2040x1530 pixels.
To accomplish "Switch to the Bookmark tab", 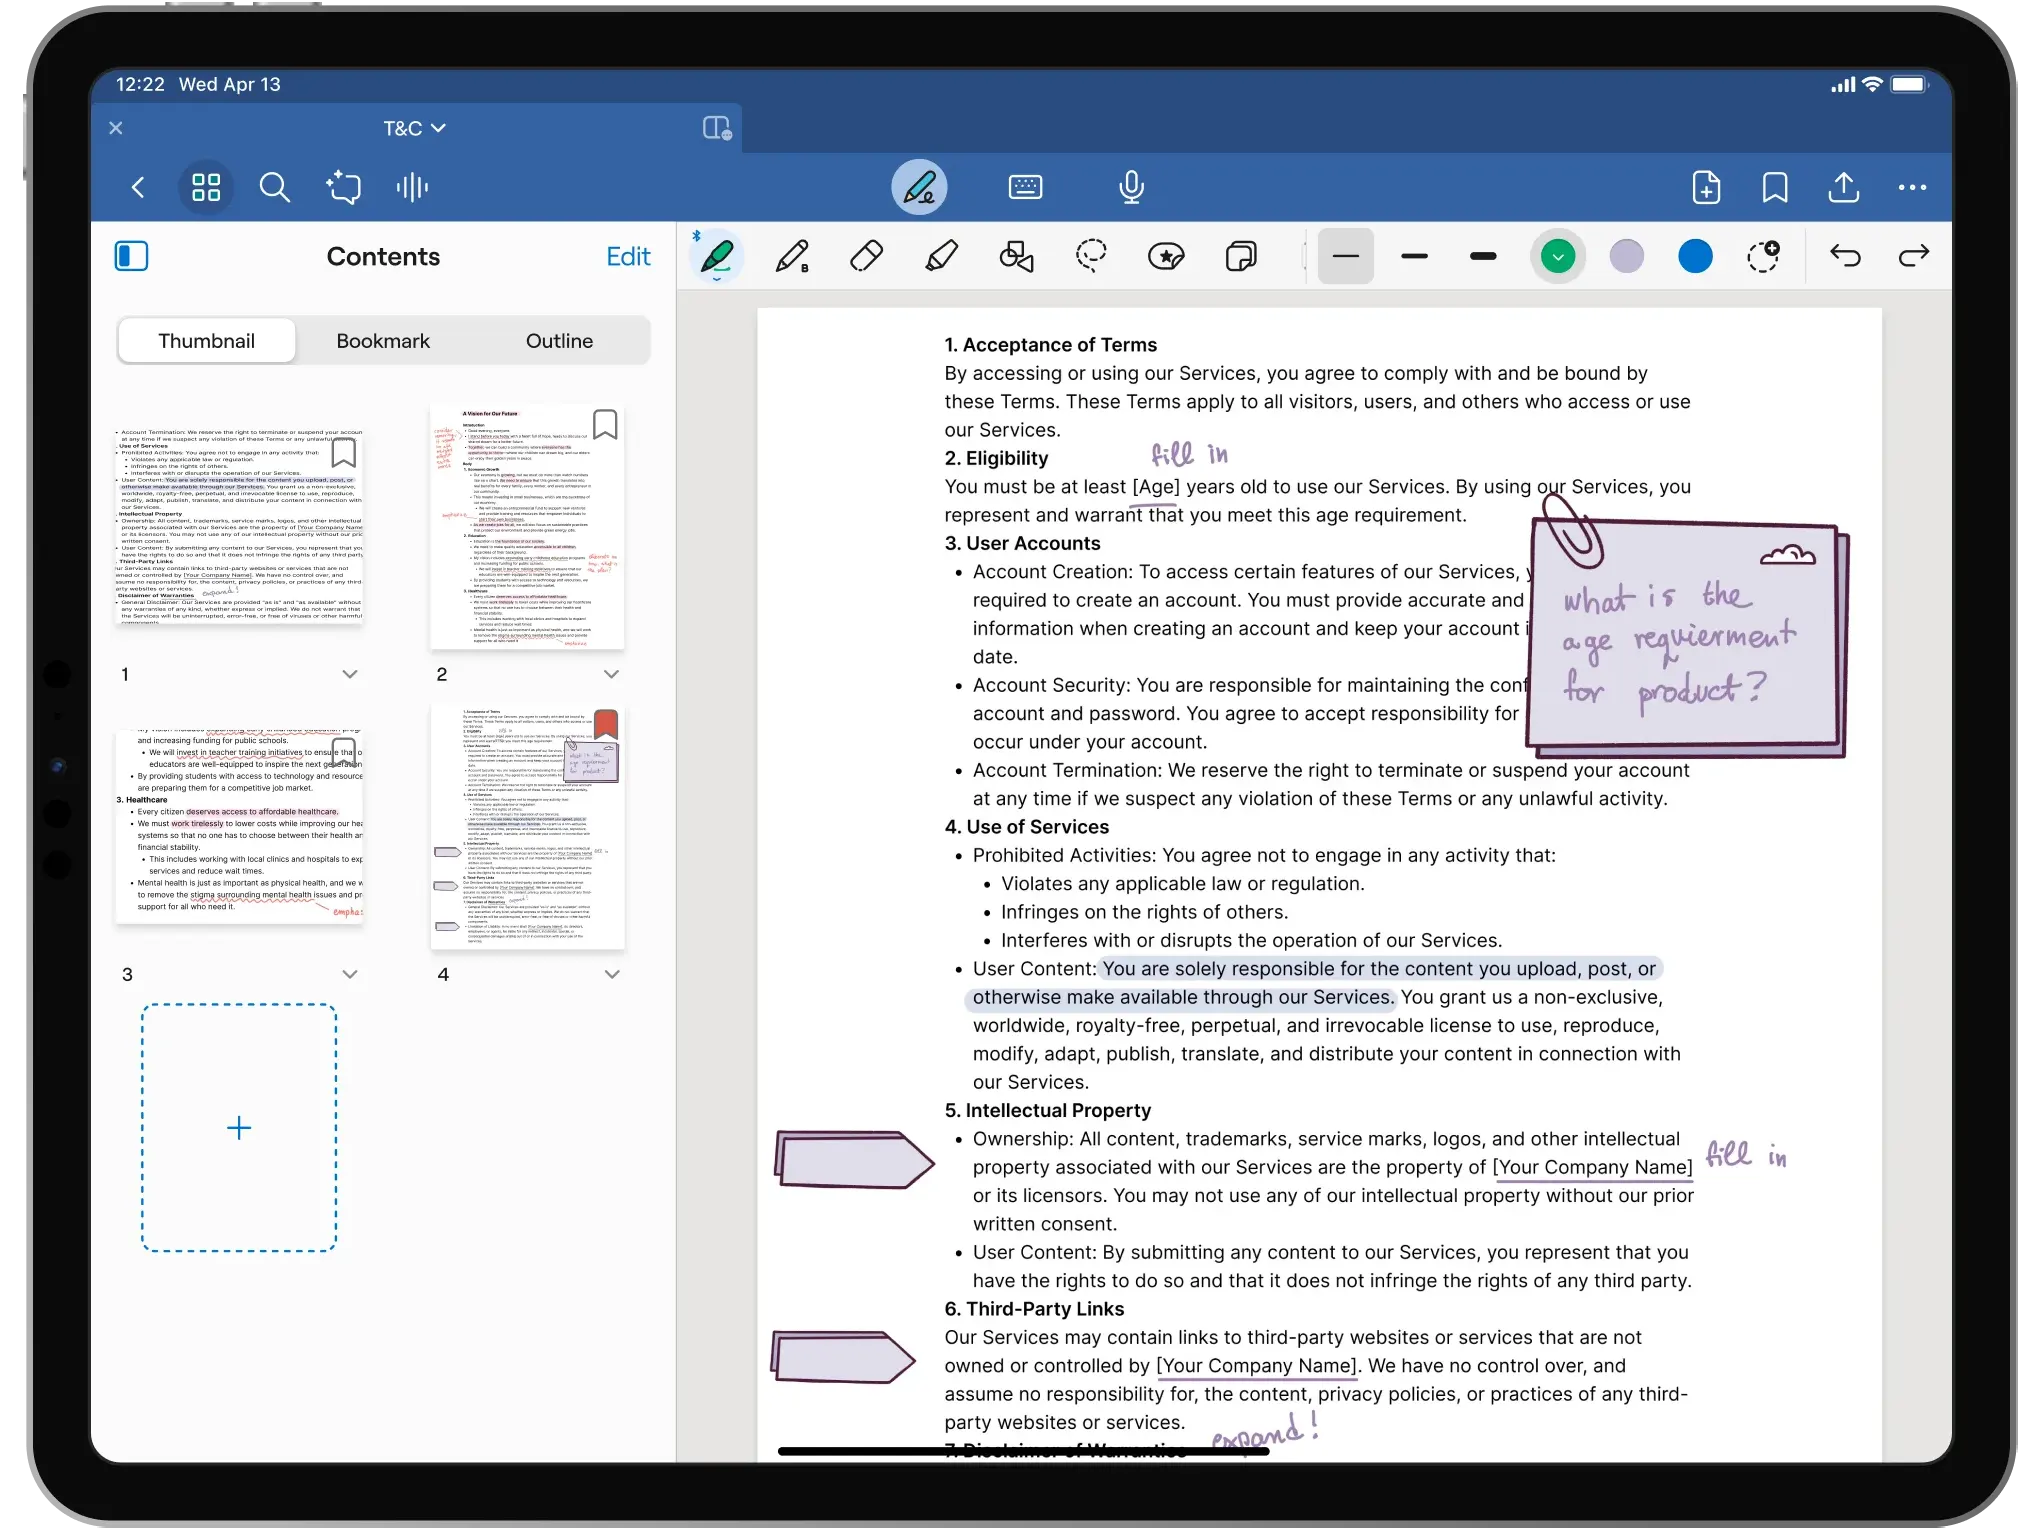I will point(383,341).
